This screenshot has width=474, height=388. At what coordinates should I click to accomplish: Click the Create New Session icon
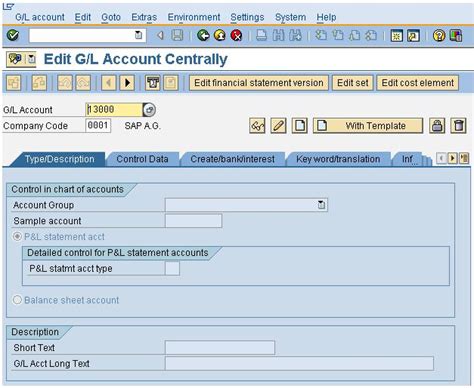coord(396,35)
